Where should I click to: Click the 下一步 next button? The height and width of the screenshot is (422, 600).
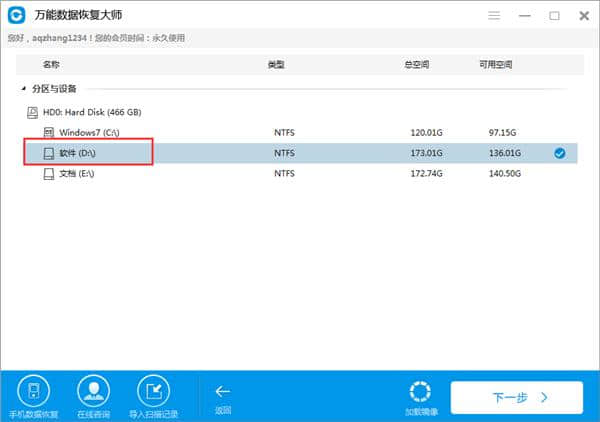tap(516, 397)
